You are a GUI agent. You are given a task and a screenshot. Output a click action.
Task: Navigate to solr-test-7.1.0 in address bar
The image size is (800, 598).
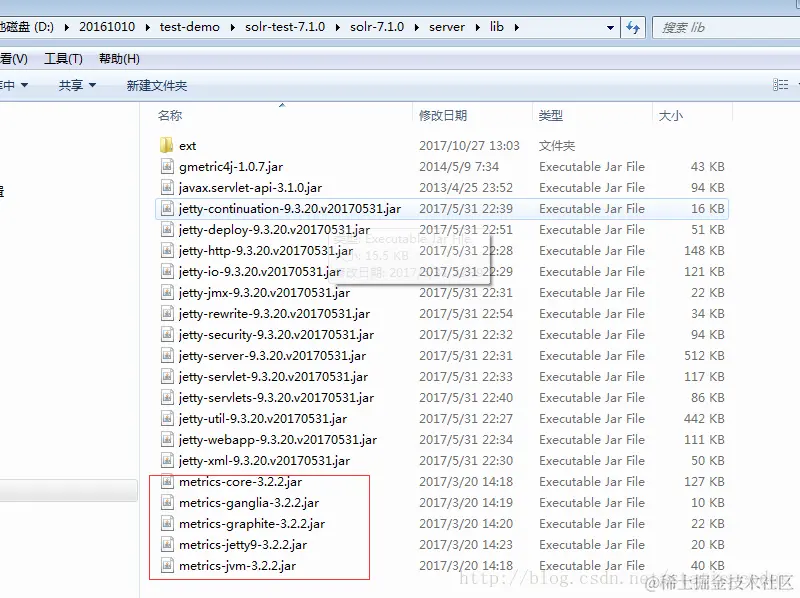pyautogui.click(x=285, y=27)
